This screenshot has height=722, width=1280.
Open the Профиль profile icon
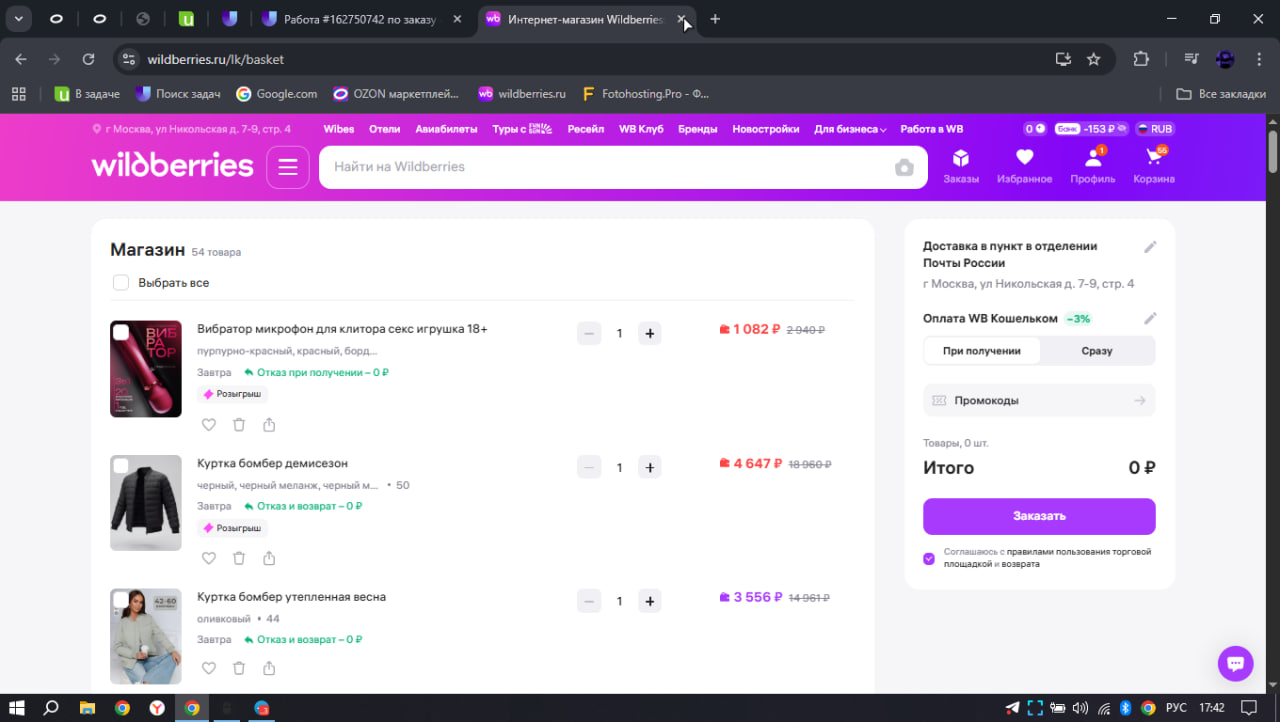click(1092, 166)
